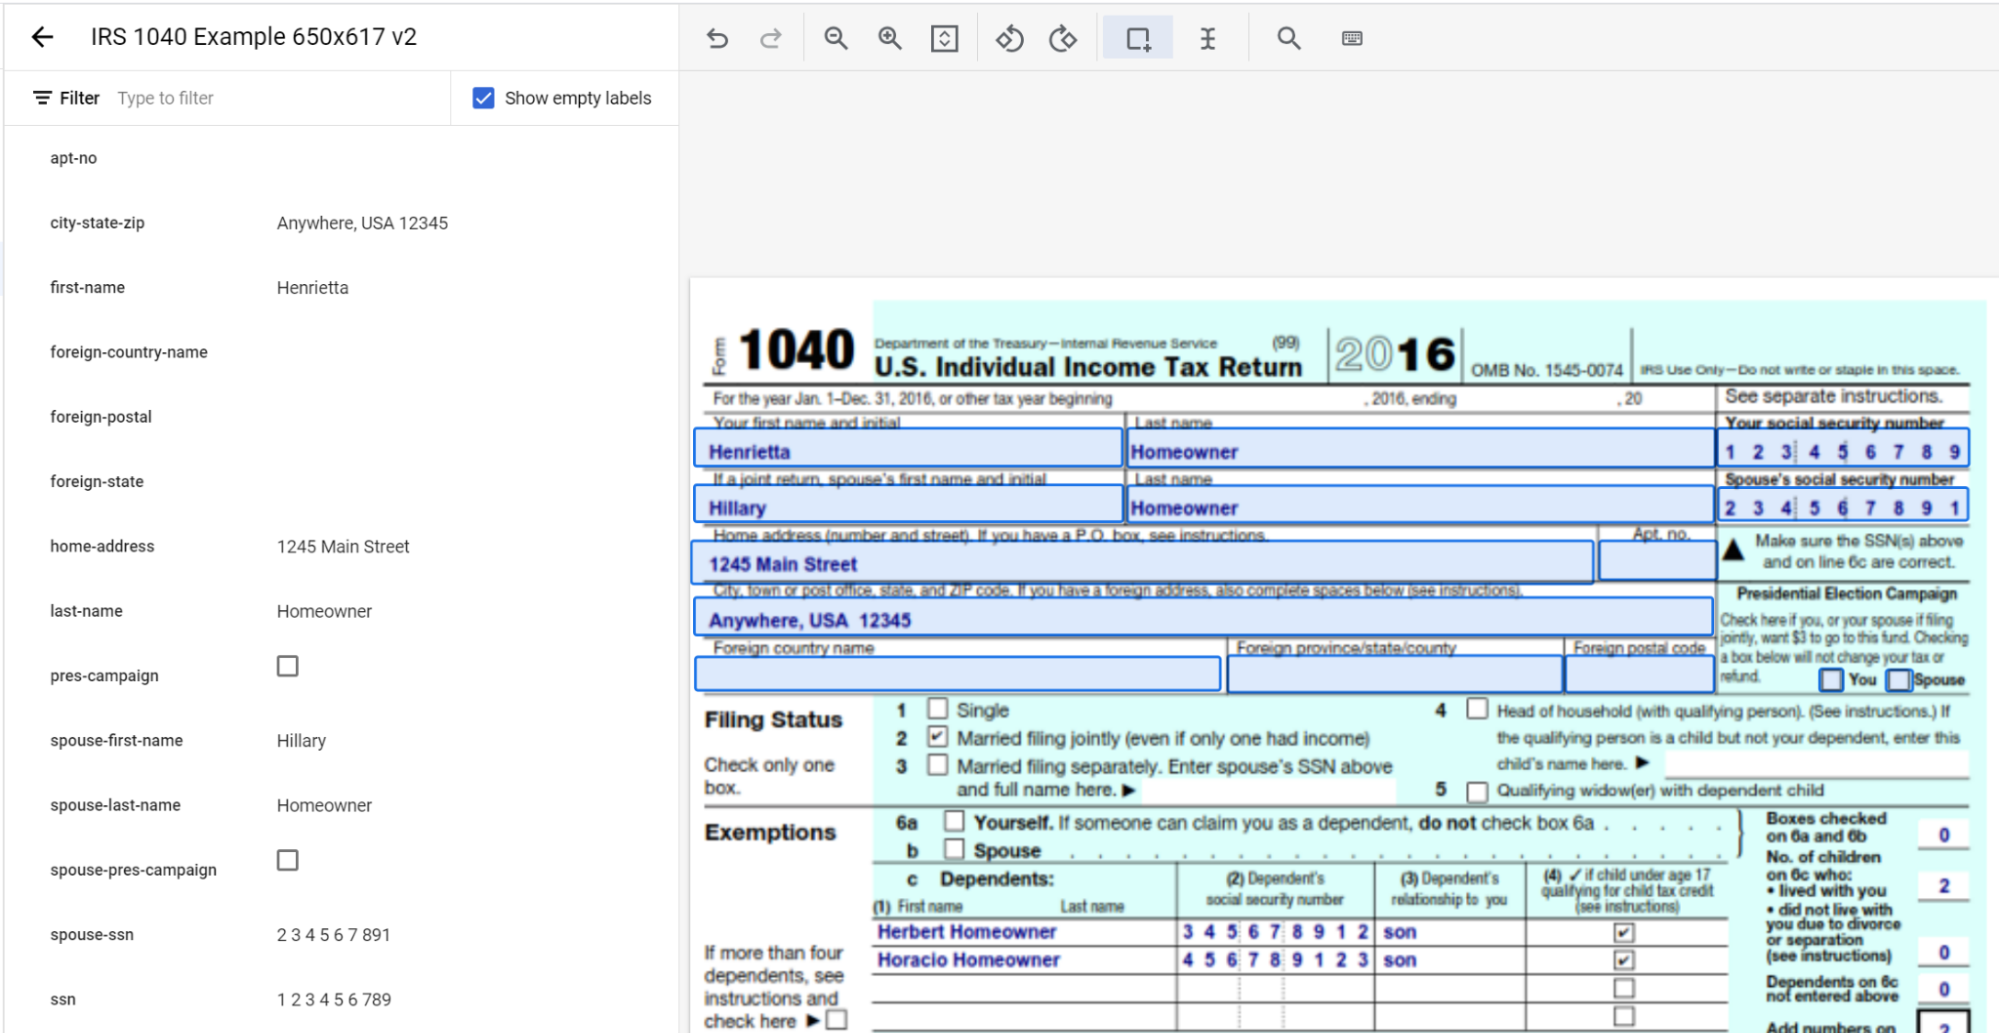Viewport: 1999px width, 1033px height.
Task: Select the Henrietta bounding box on the form
Action: click(x=906, y=449)
